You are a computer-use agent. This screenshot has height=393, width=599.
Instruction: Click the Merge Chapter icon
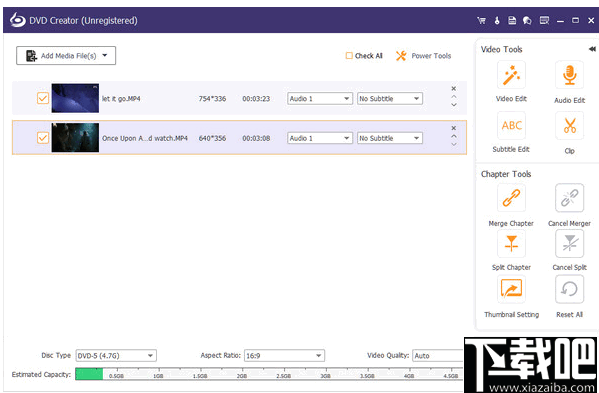pos(511,198)
